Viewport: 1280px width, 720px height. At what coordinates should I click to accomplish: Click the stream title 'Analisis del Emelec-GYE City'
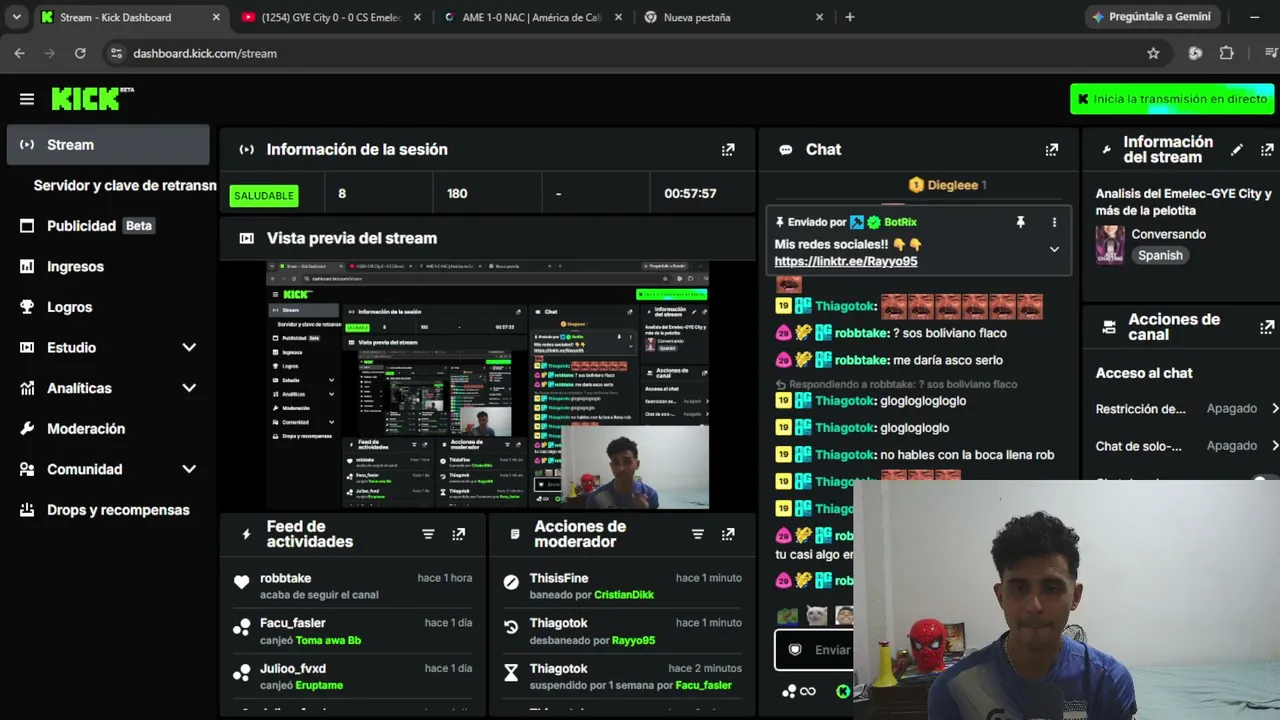tap(1183, 202)
